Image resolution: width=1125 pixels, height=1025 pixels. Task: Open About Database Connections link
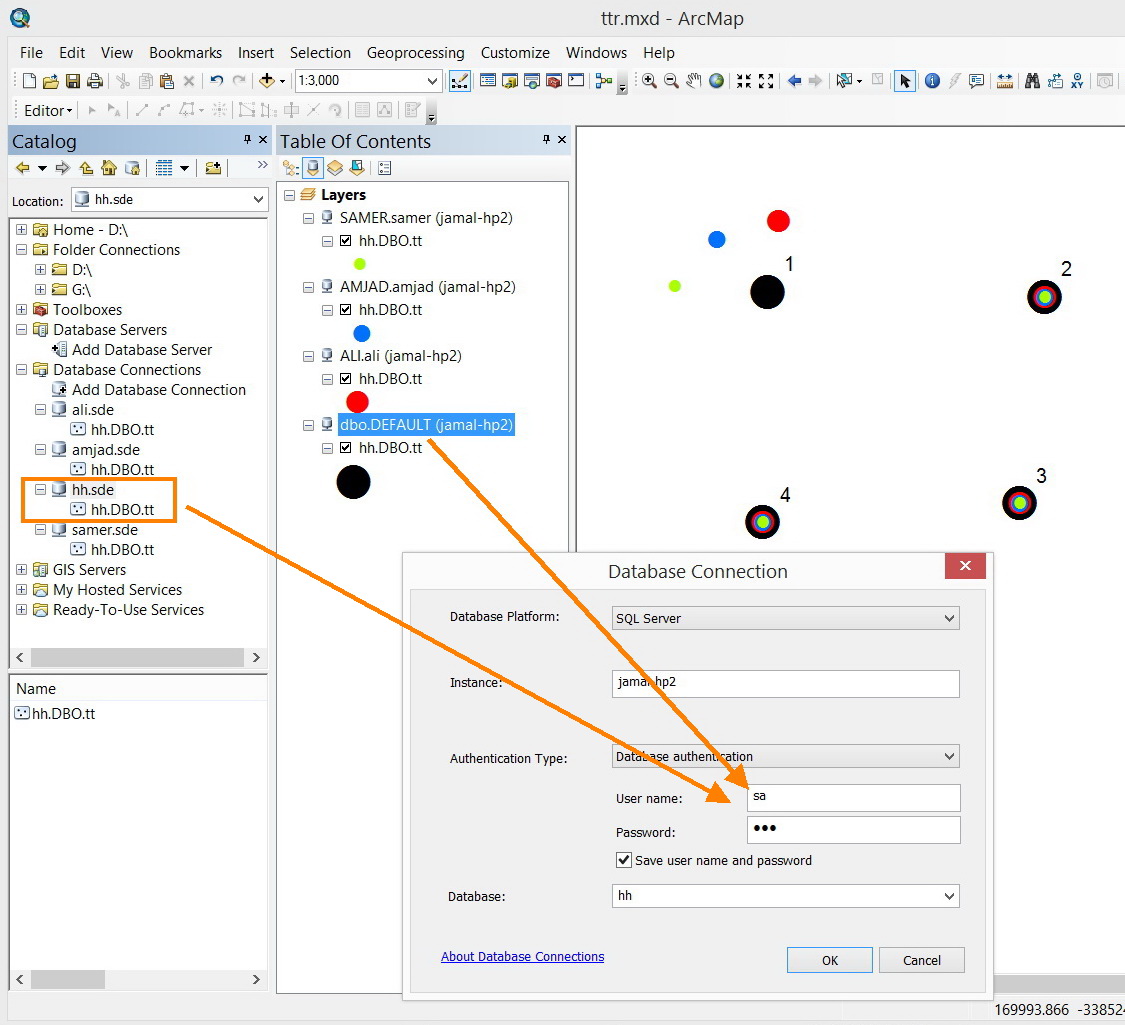[x=522, y=956]
